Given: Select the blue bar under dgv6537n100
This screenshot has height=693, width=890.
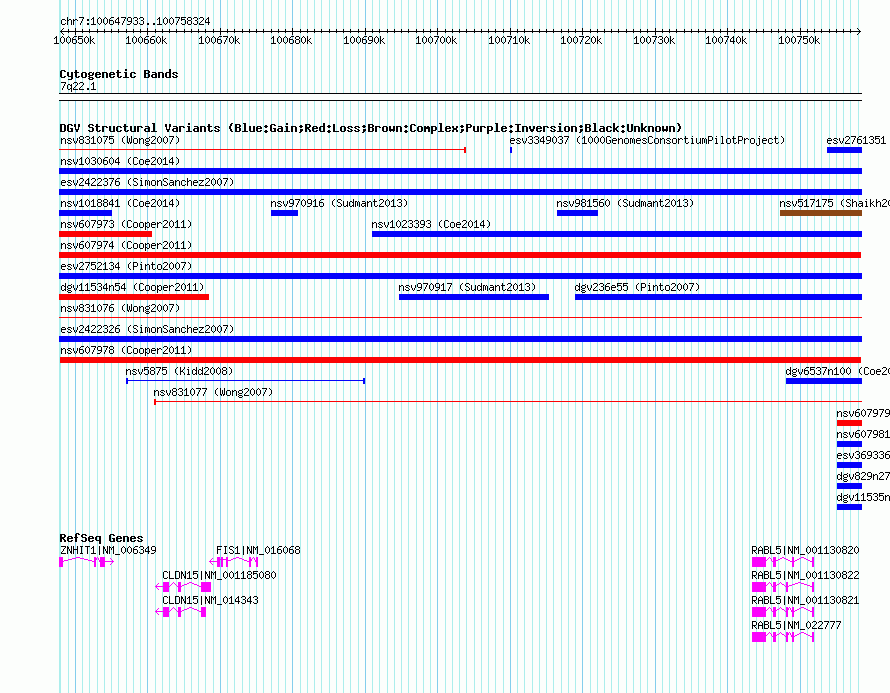Looking at the screenshot, I should [x=824, y=381].
